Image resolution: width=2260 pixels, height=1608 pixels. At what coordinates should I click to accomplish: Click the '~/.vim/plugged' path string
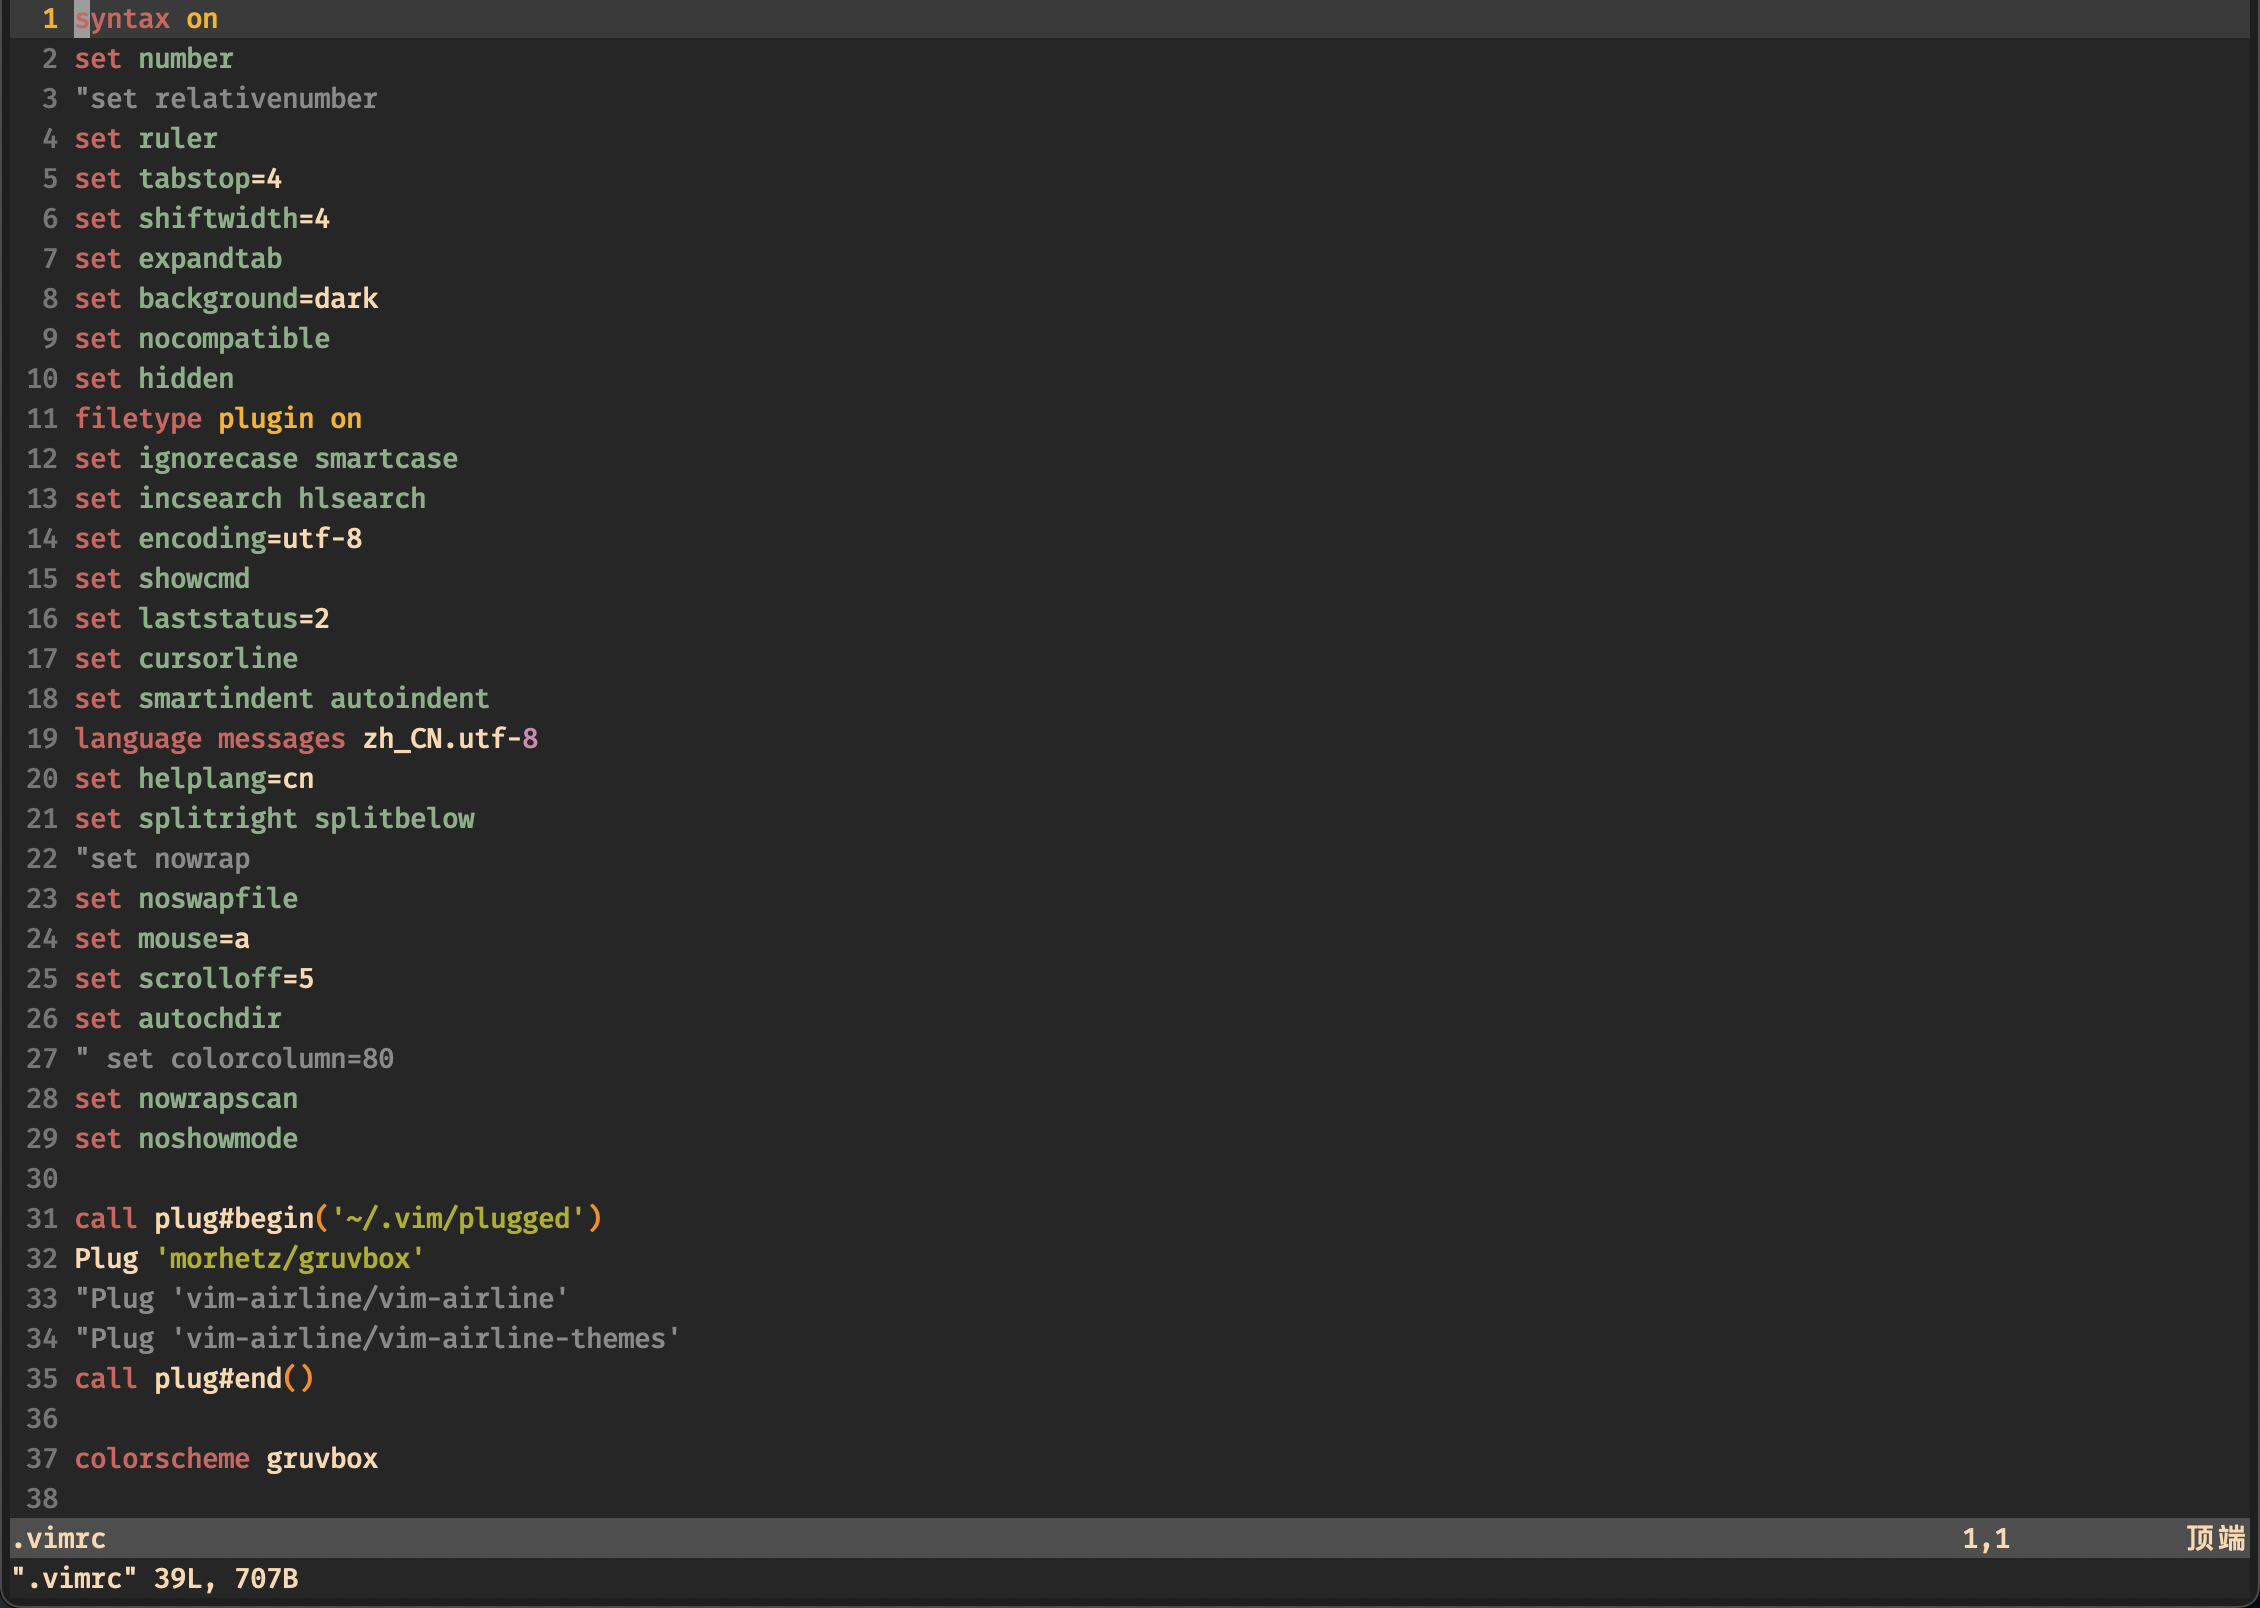tap(458, 1219)
